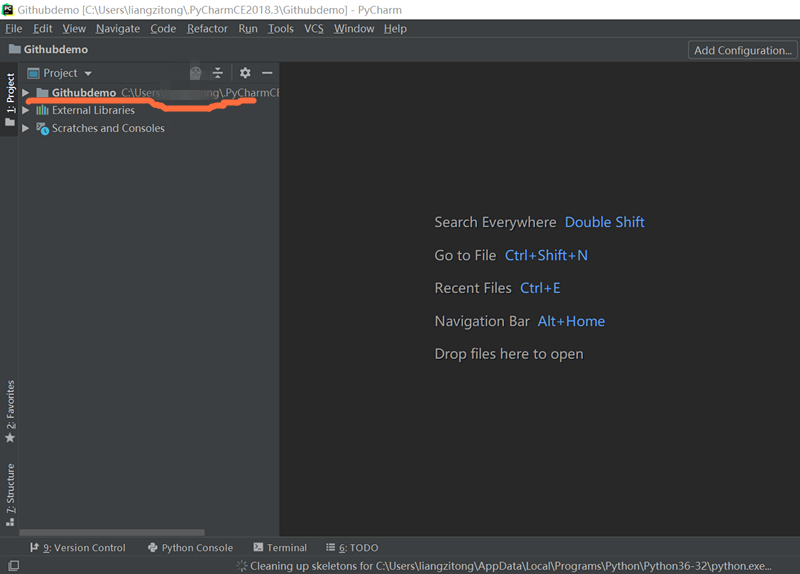Click Add Configuration button

[x=742, y=50]
